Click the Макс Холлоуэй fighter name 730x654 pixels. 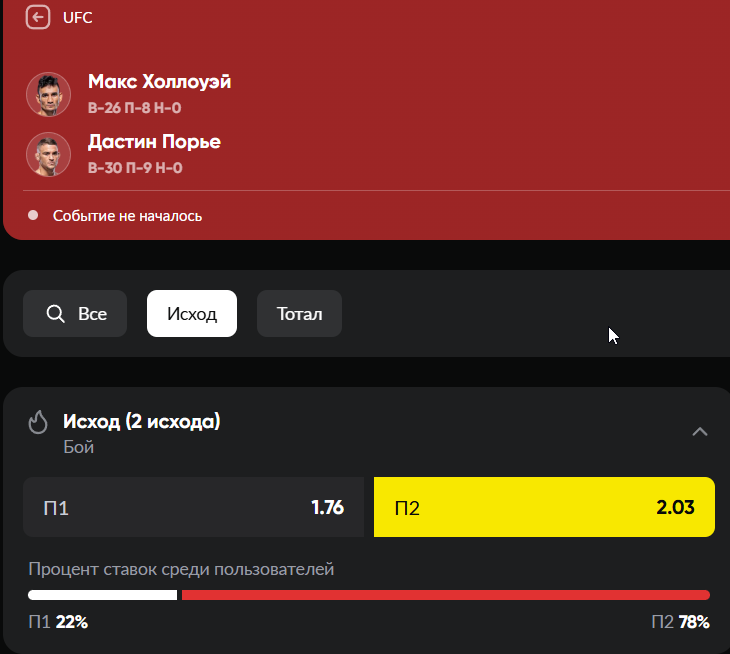pos(160,82)
